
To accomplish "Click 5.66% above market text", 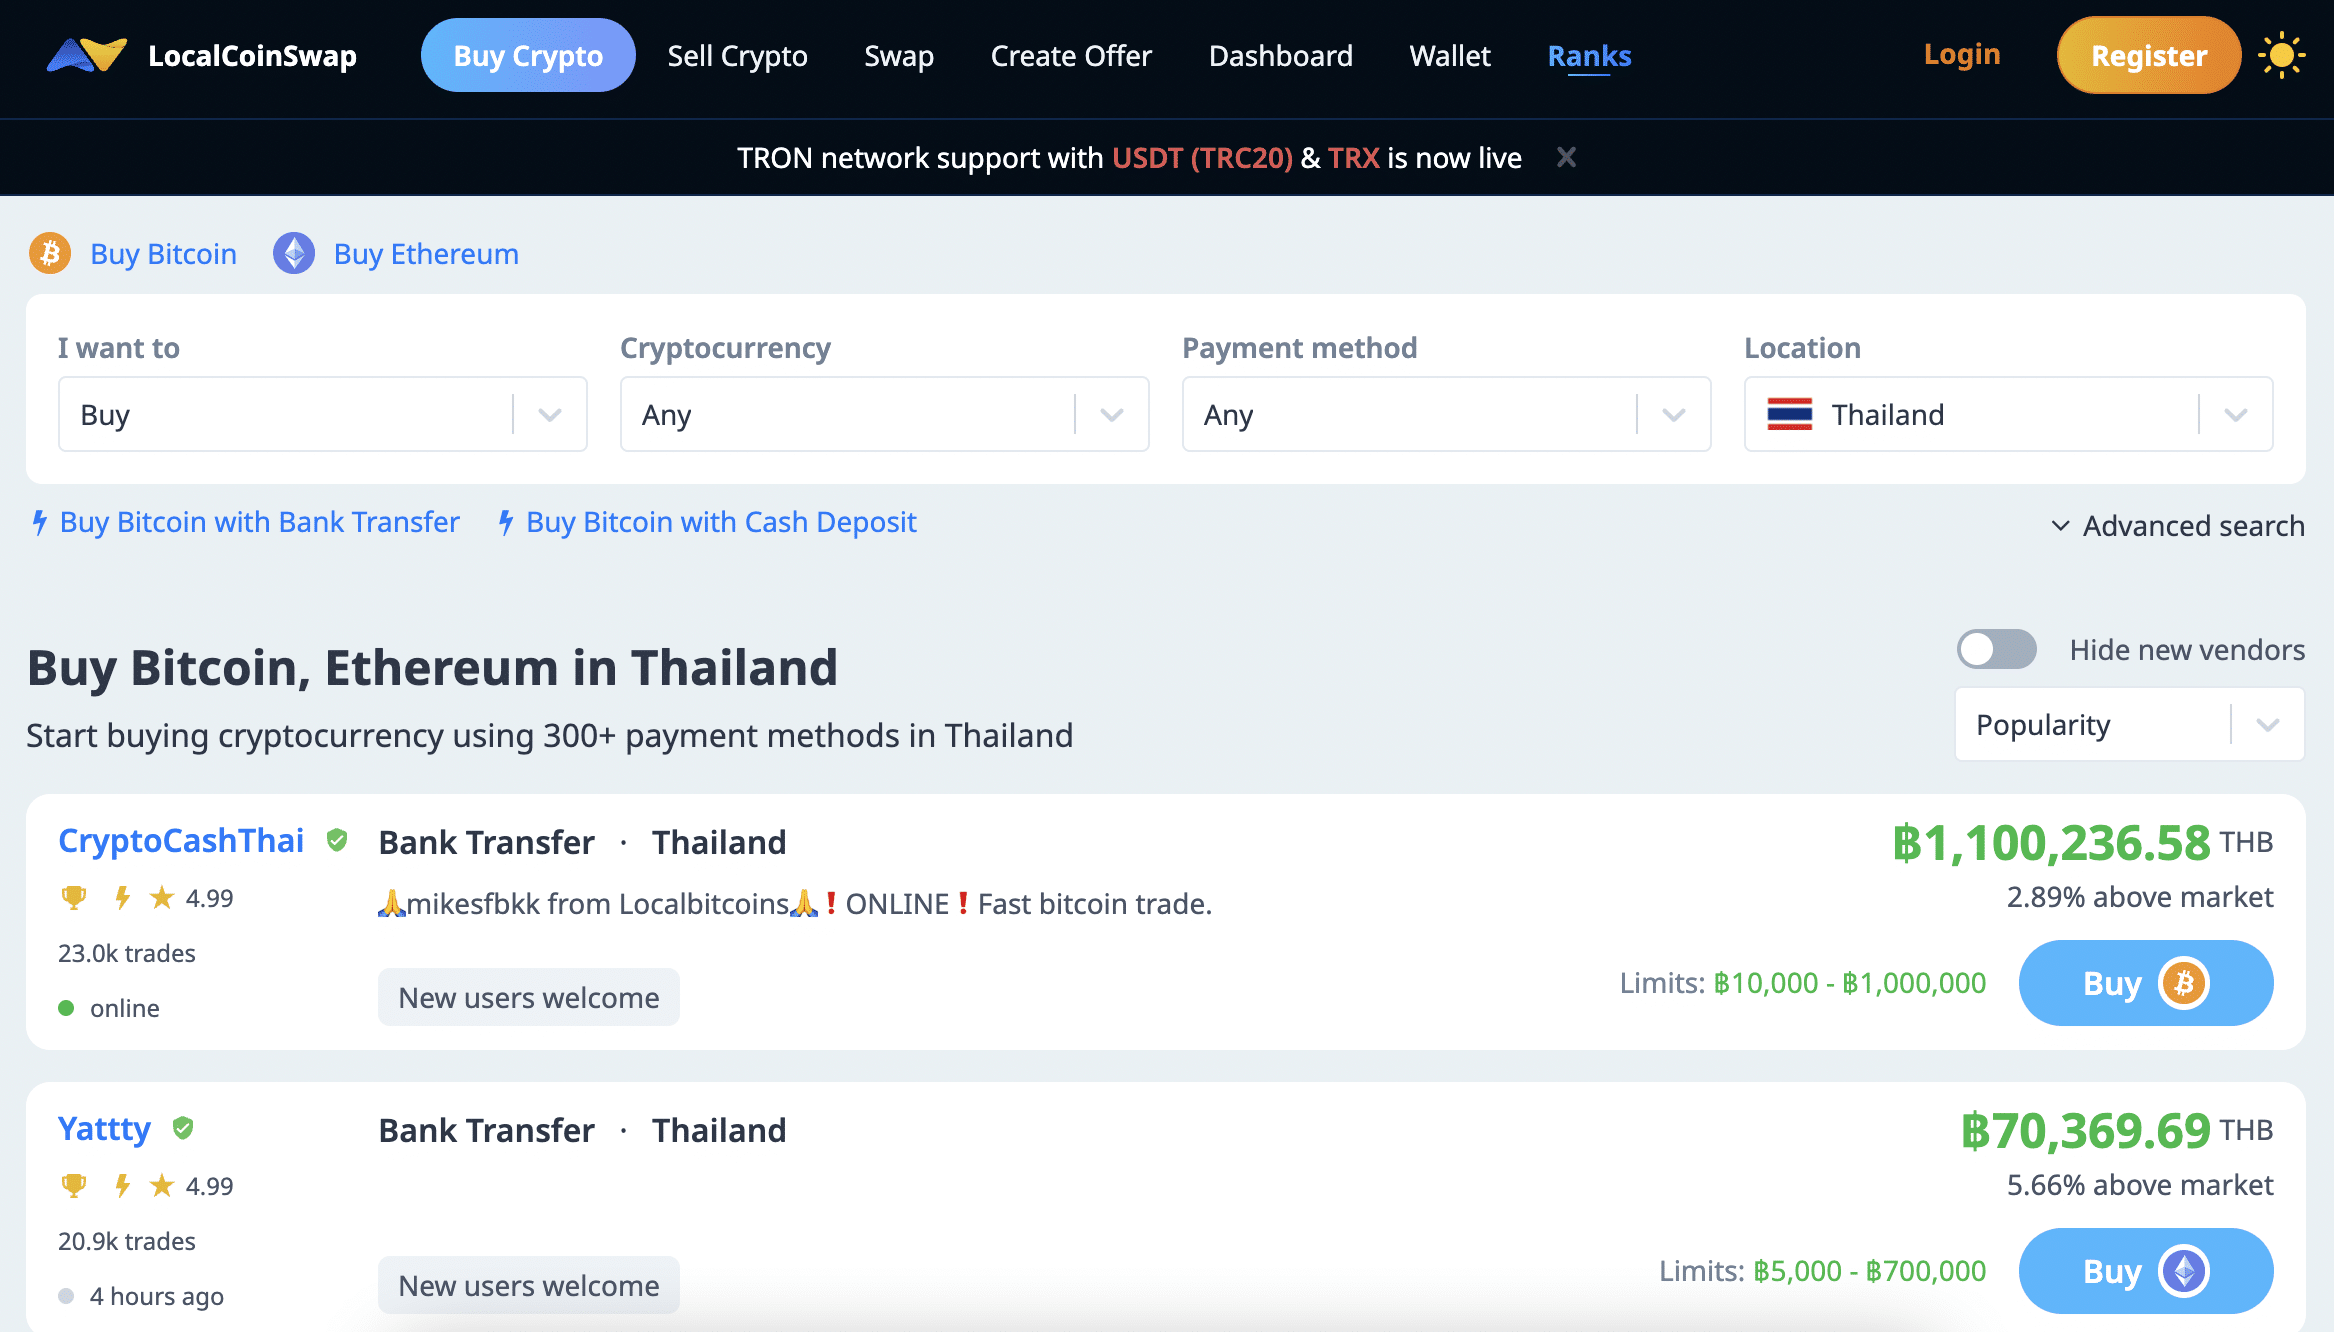I will [2140, 1185].
